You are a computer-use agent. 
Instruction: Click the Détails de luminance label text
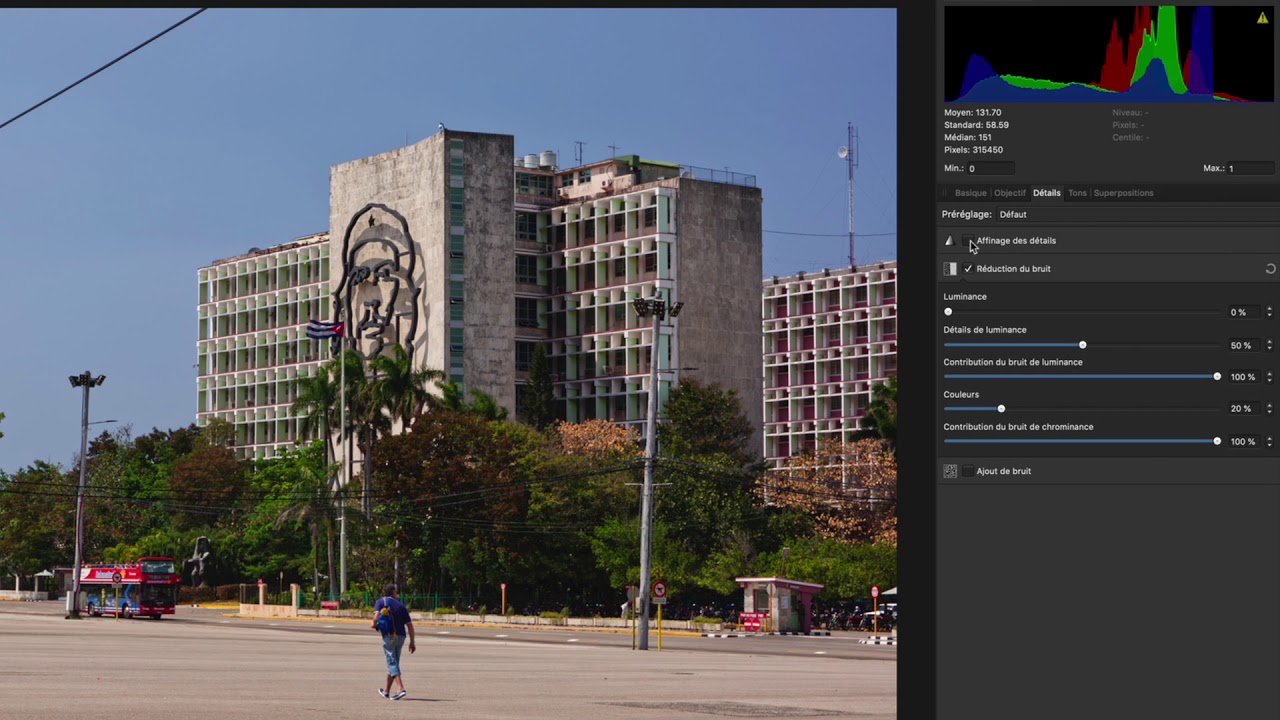click(x=985, y=330)
